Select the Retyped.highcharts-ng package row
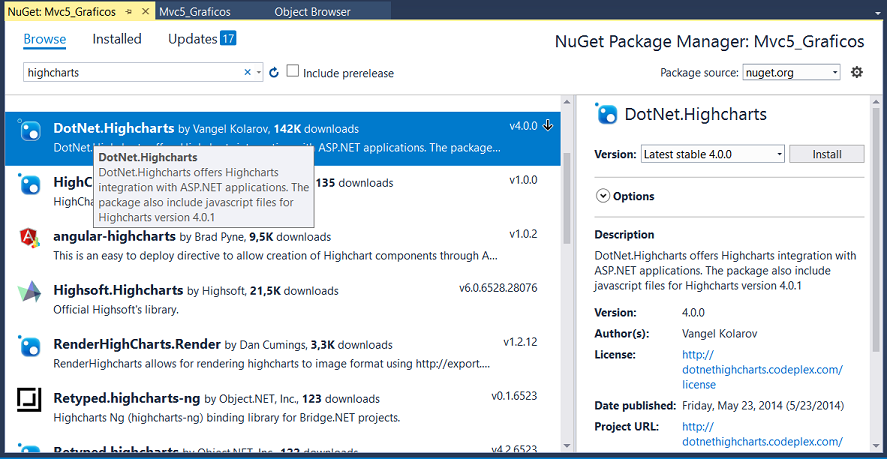The width and height of the screenshot is (887, 459). [282, 407]
